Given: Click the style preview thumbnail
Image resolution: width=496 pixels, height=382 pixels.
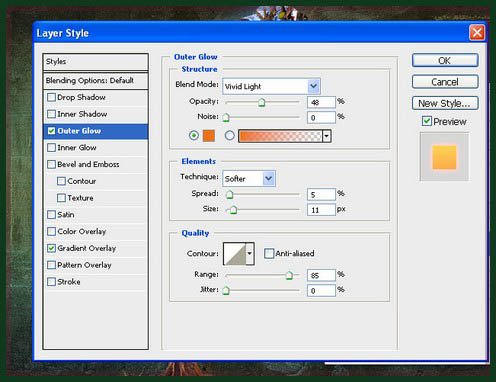Looking at the screenshot, I should 444,157.
